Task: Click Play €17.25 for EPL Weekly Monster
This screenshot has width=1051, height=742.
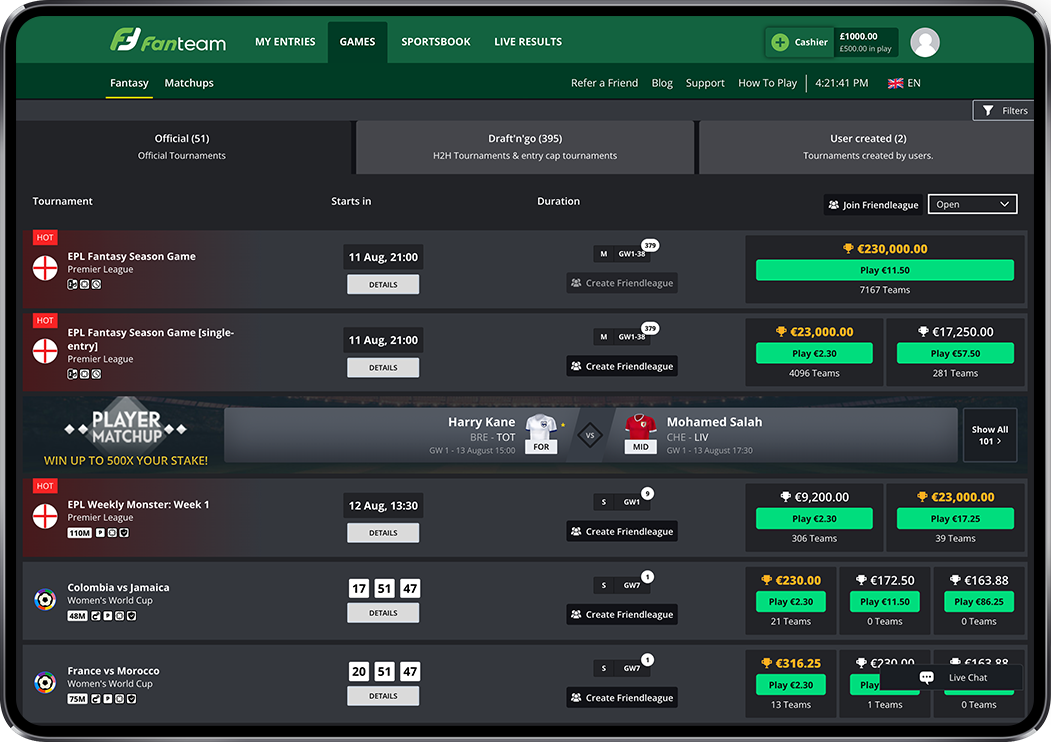Action: tap(955, 519)
